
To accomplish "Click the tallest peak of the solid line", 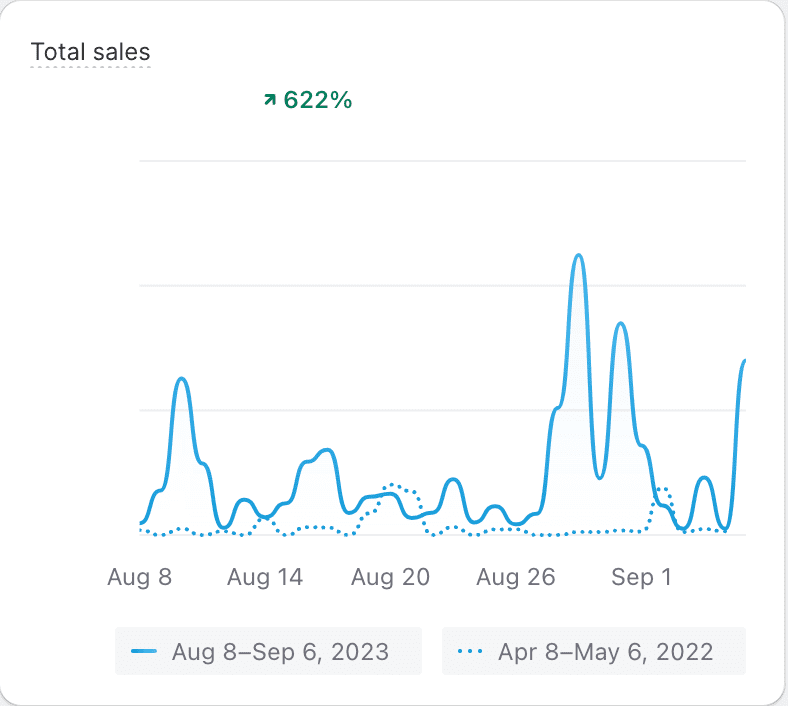I will click(x=578, y=256).
